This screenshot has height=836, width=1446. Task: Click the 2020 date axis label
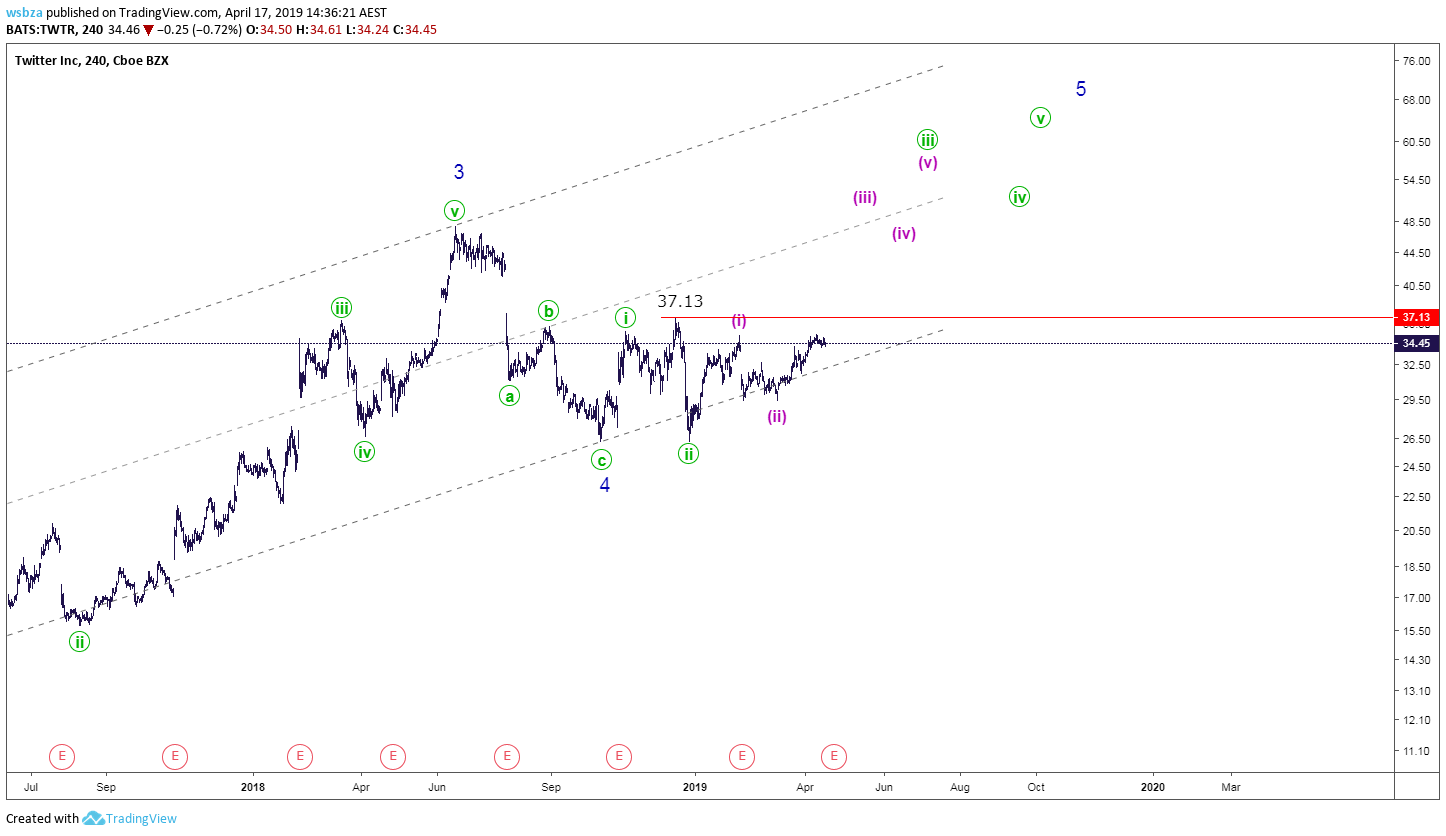click(1153, 787)
